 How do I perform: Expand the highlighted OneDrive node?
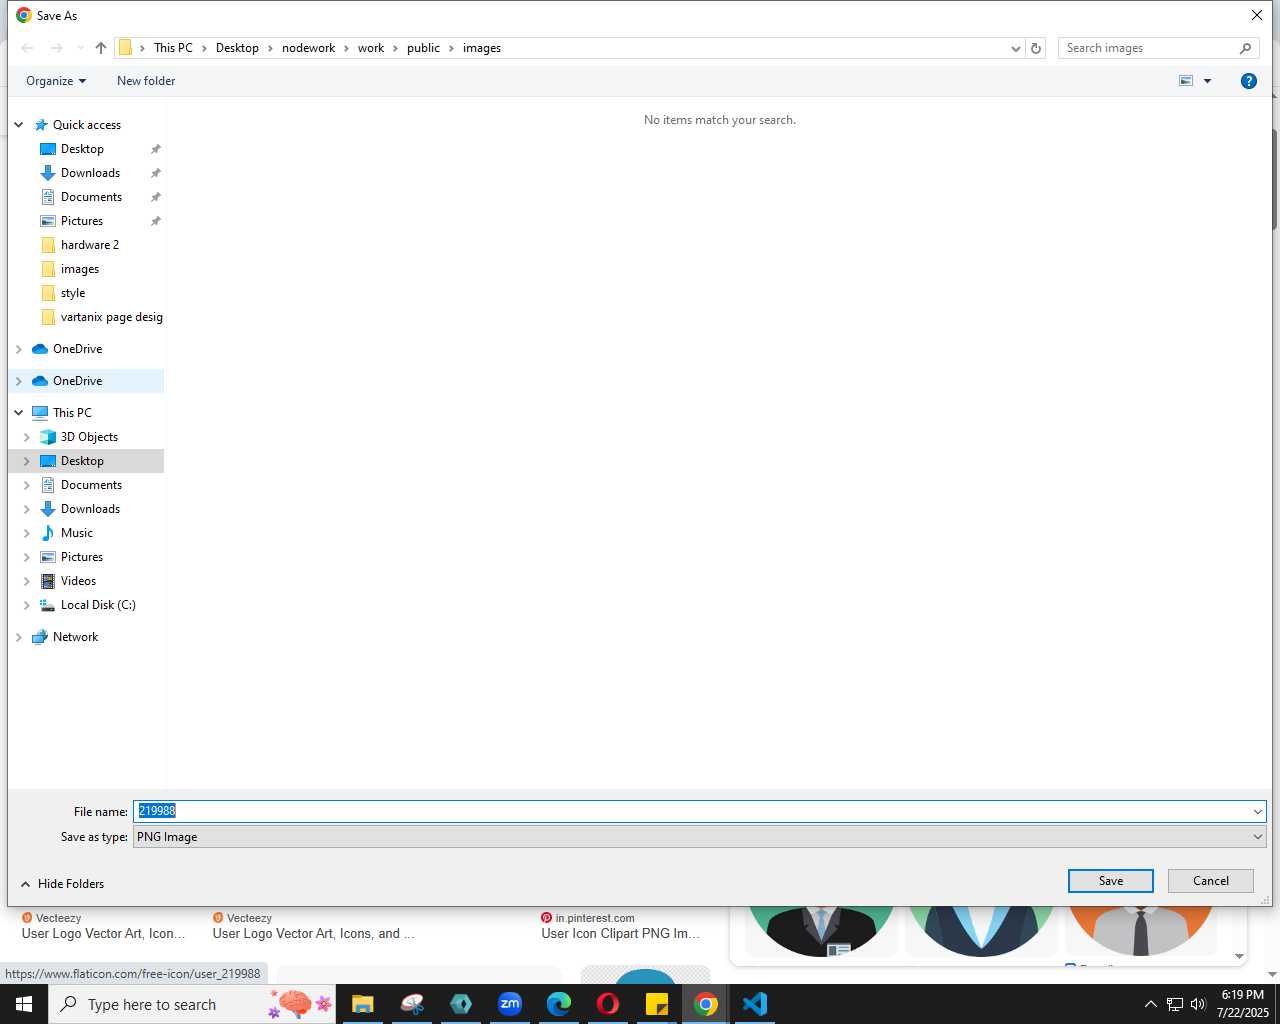tap(18, 381)
